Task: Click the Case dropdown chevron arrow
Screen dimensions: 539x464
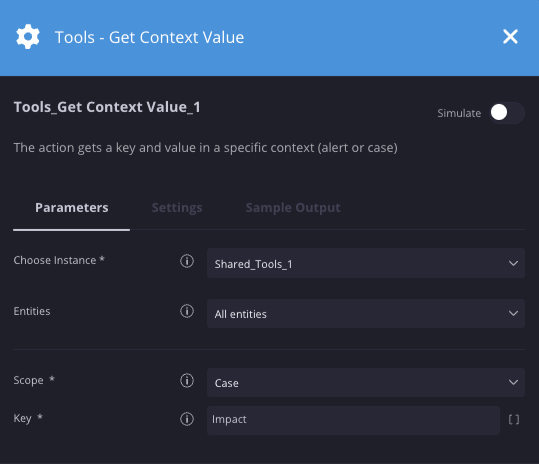Action: 514,383
